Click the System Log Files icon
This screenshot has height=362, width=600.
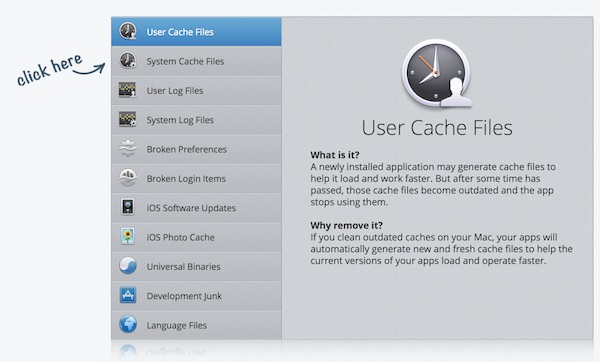[127, 119]
